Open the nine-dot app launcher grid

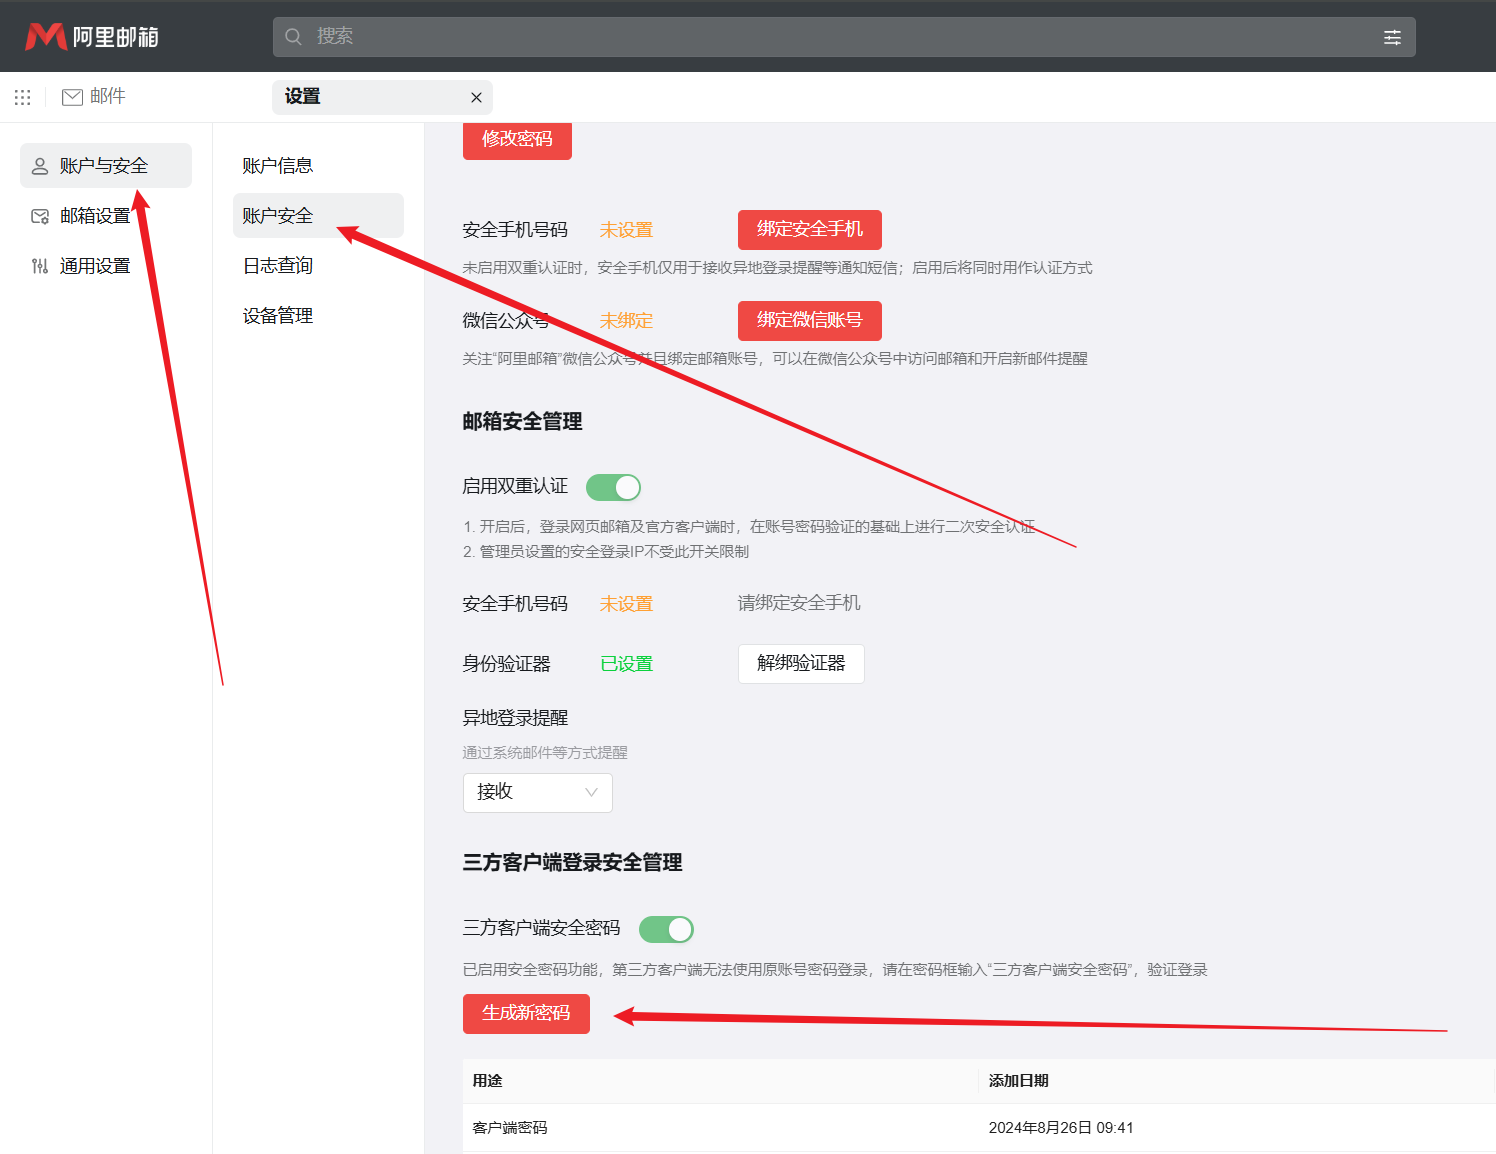click(x=23, y=97)
